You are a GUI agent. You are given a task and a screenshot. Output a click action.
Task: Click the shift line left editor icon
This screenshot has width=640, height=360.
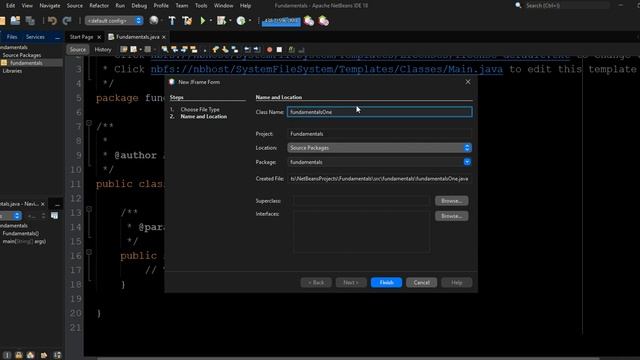[247, 49]
